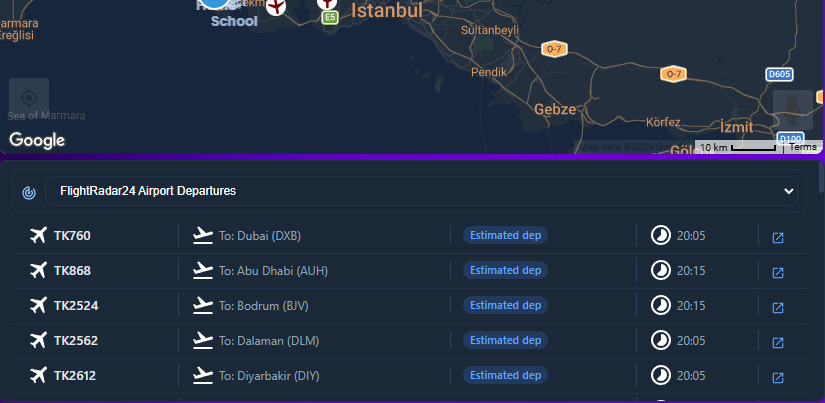This screenshot has width=825, height=403.
Task: Select flight number TK2562
Action: click(x=76, y=341)
